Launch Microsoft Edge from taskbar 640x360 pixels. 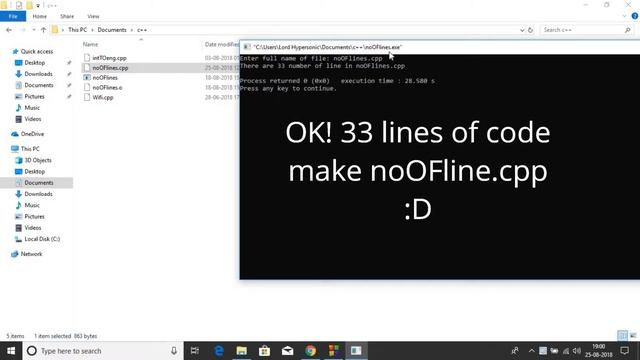pos(219,351)
